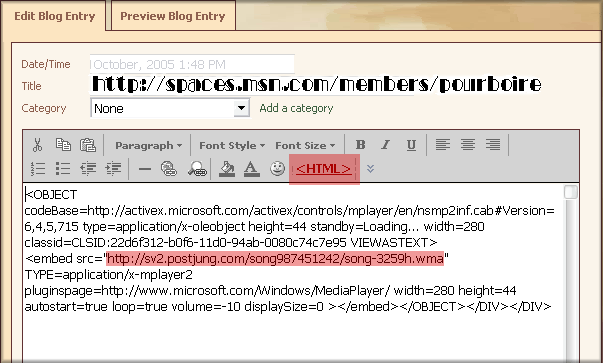Toggle Italic formatting

click(385, 145)
